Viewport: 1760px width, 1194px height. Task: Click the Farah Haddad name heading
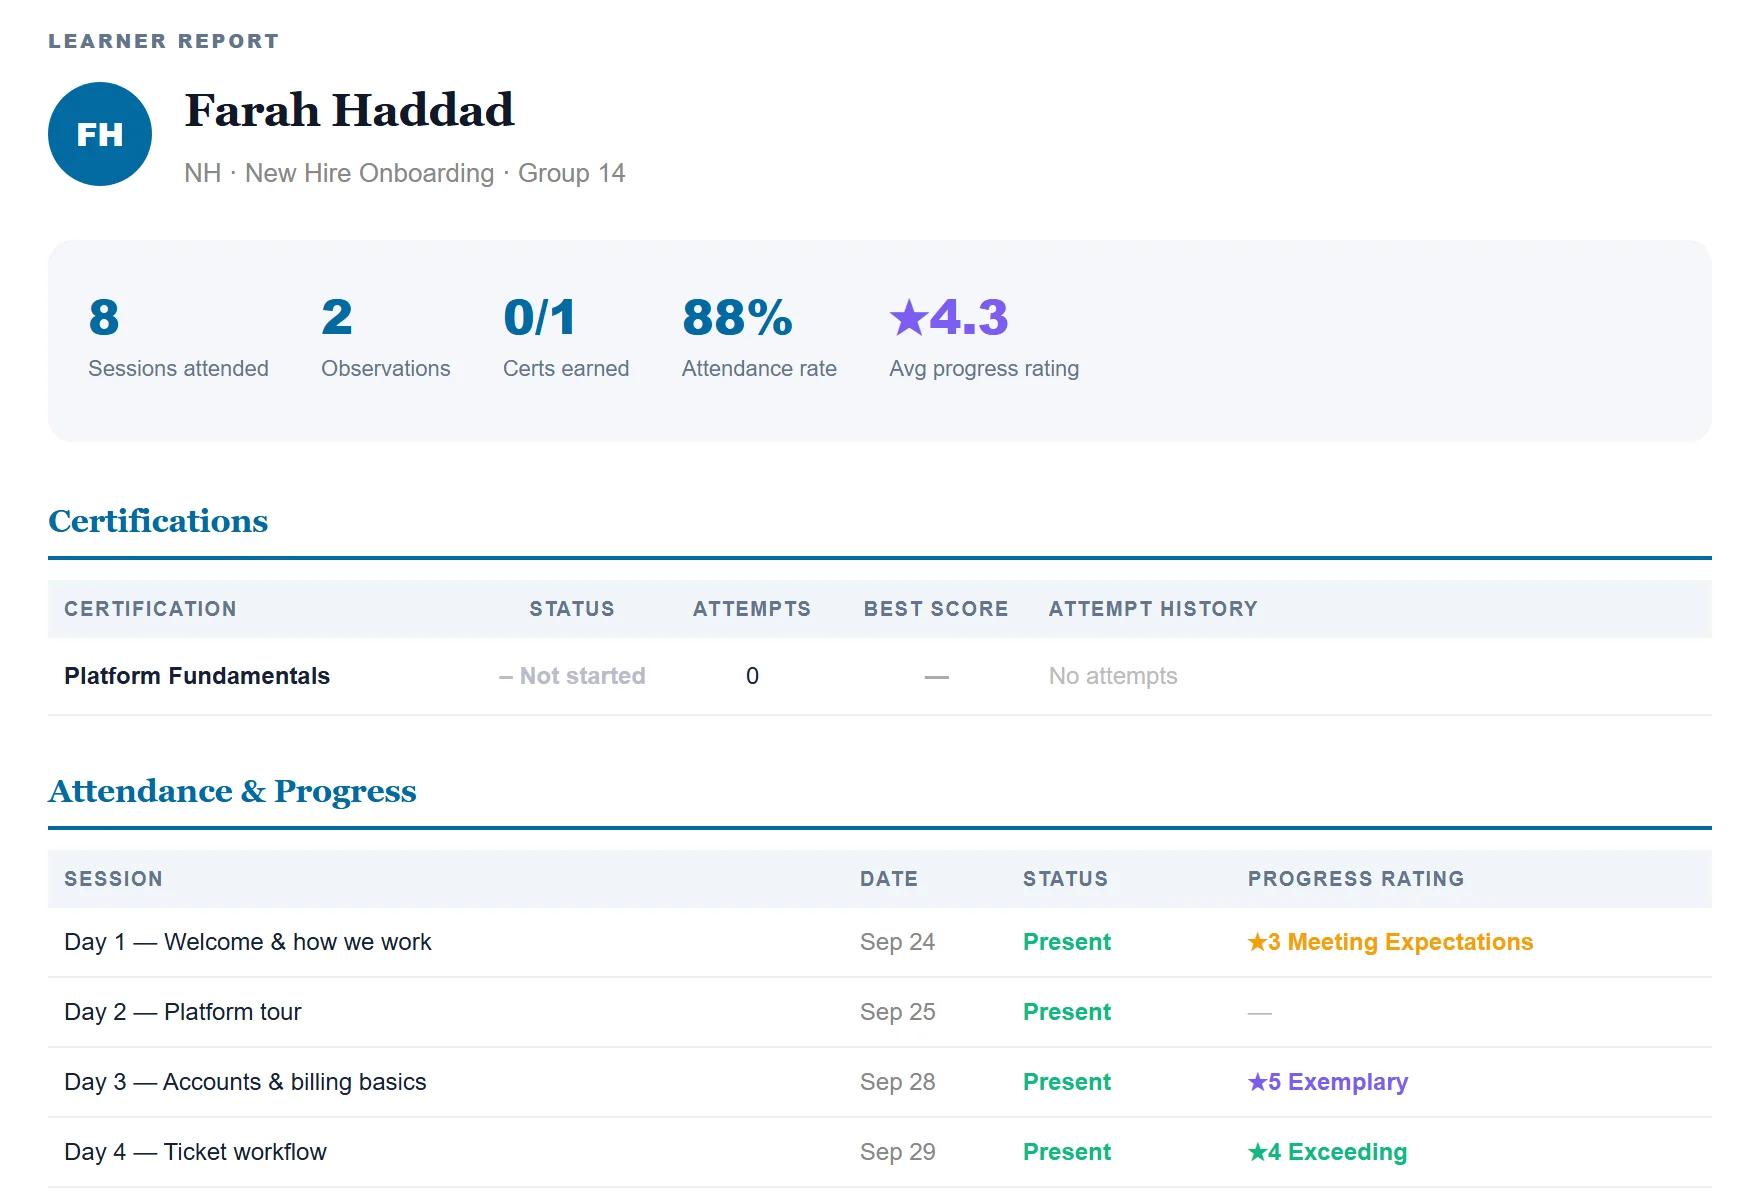(x=349, y=110)
